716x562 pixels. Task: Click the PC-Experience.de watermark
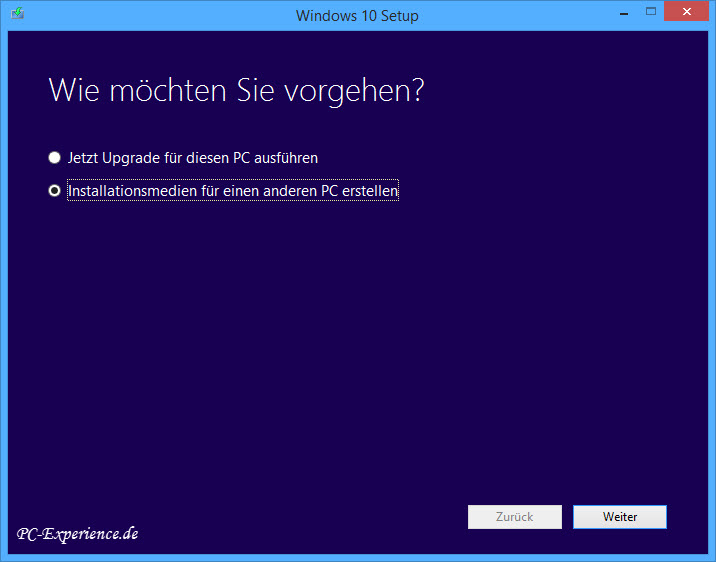(x=77, y=534)
